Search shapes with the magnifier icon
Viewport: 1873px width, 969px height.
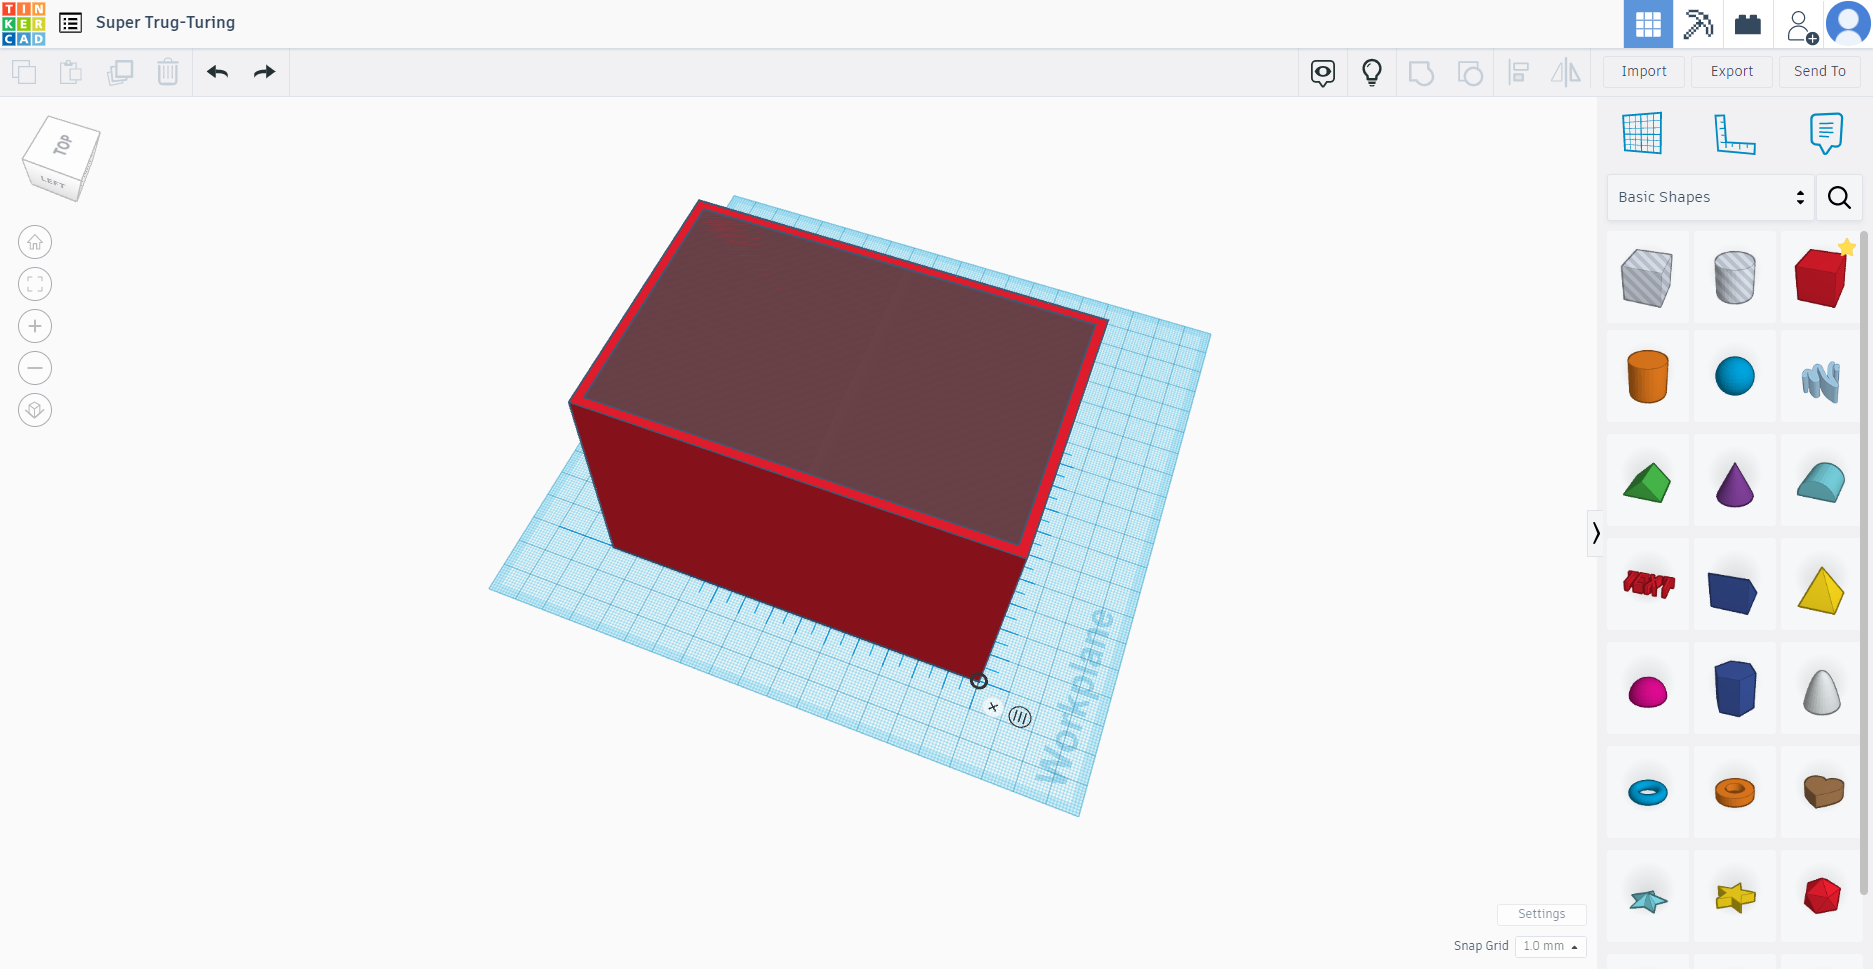coord(1839,197)
